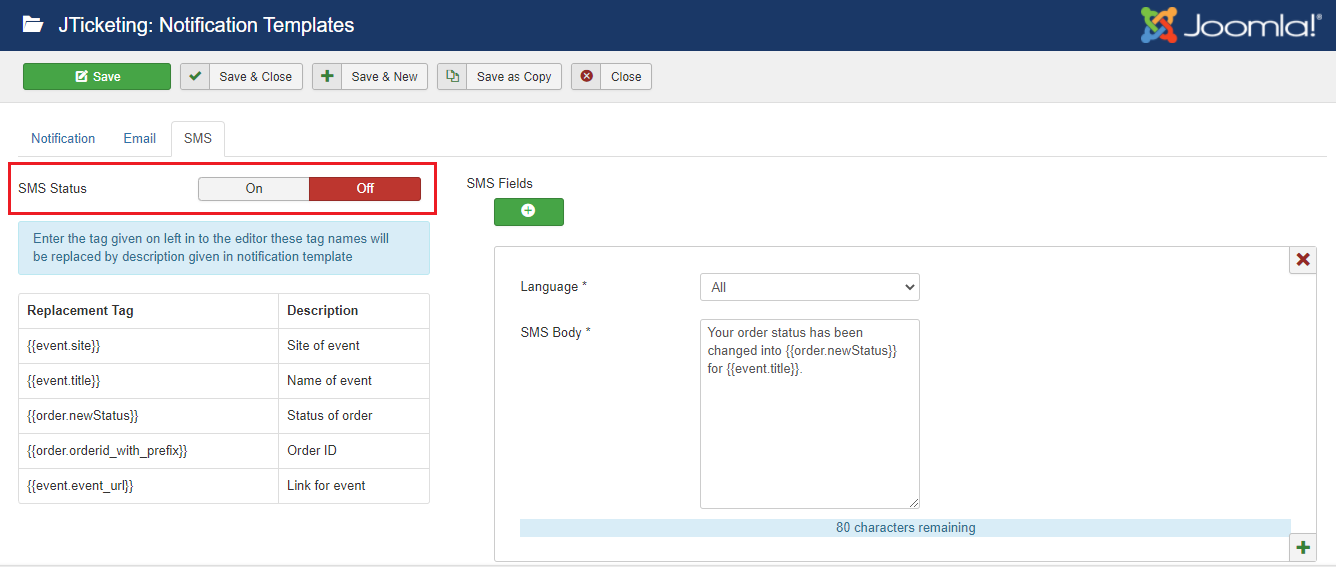
Task: Remove the SMS field with red X
Action: pyautogui.click(x=1303, y=260)
